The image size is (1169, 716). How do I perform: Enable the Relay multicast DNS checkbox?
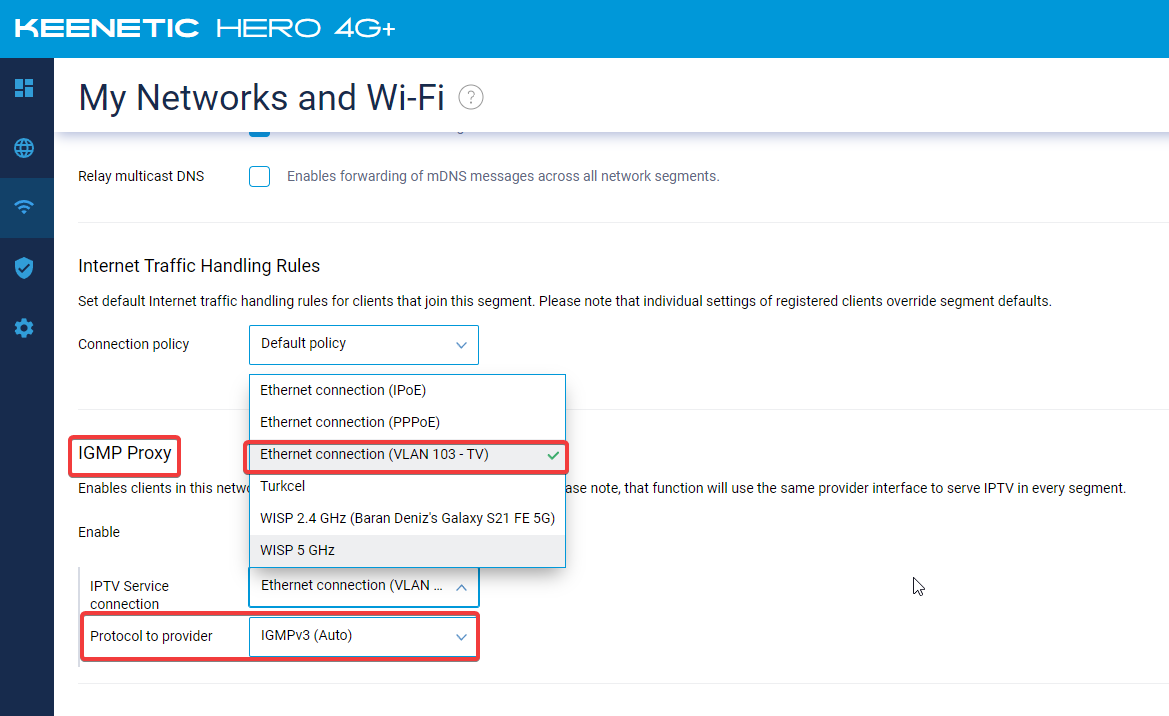point(259,176)
